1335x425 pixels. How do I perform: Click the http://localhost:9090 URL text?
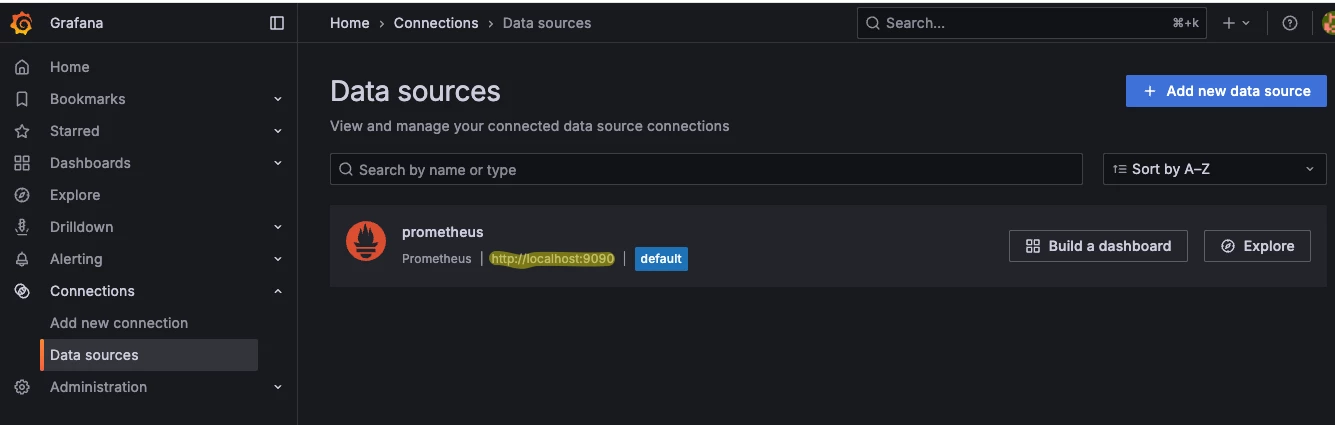(552, 258)
